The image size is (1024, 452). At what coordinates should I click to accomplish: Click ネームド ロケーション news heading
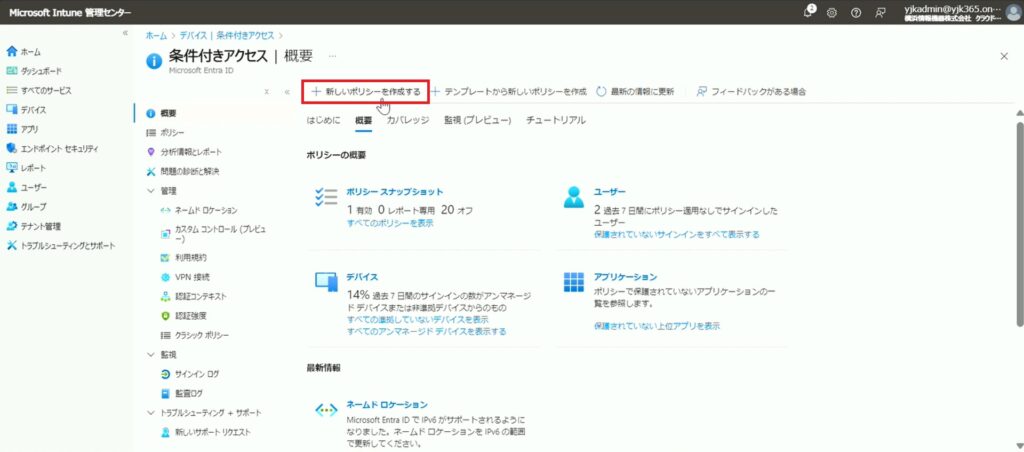click(387, 405)
